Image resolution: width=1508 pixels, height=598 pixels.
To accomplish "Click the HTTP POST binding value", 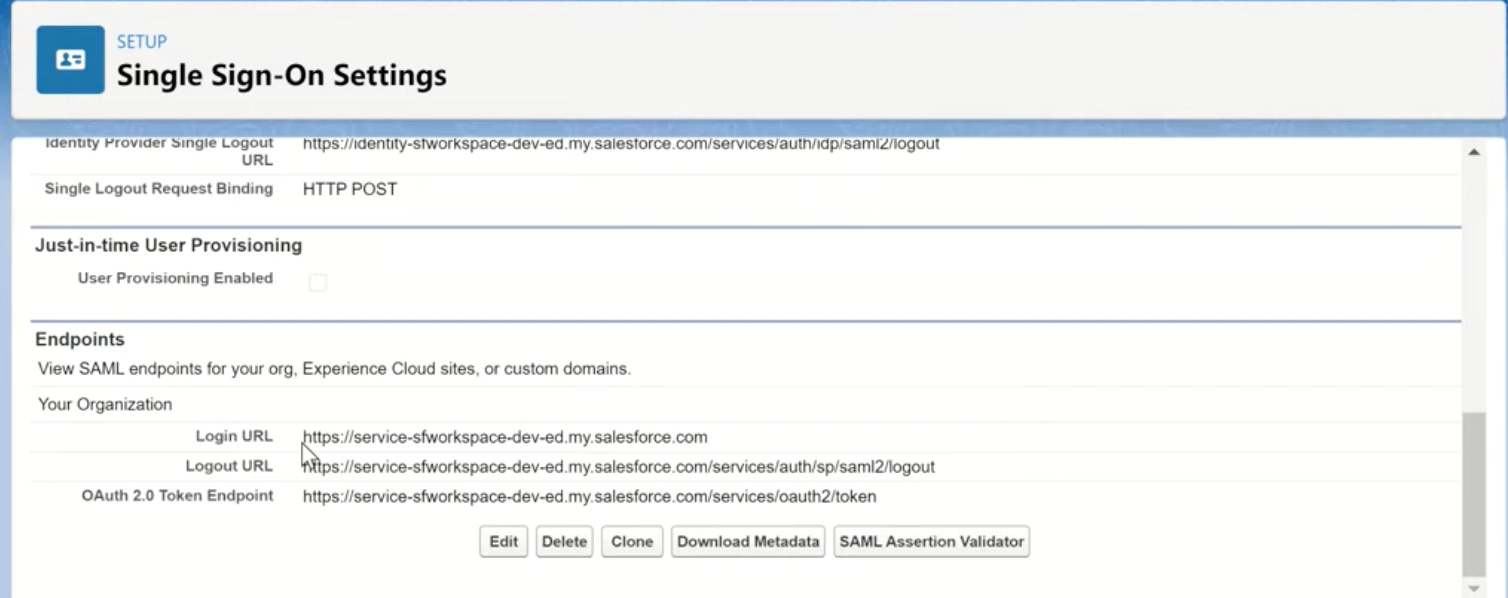I will (350, 189).
